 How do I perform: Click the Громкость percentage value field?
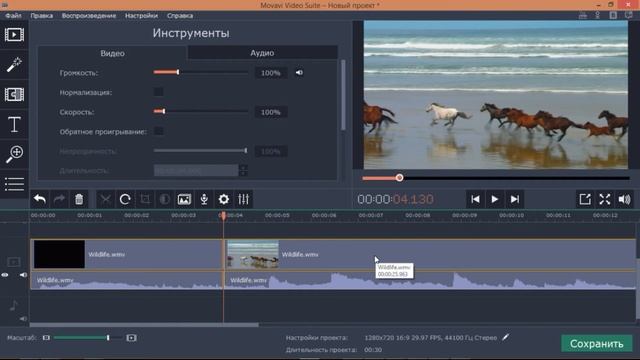coord(271,73)
